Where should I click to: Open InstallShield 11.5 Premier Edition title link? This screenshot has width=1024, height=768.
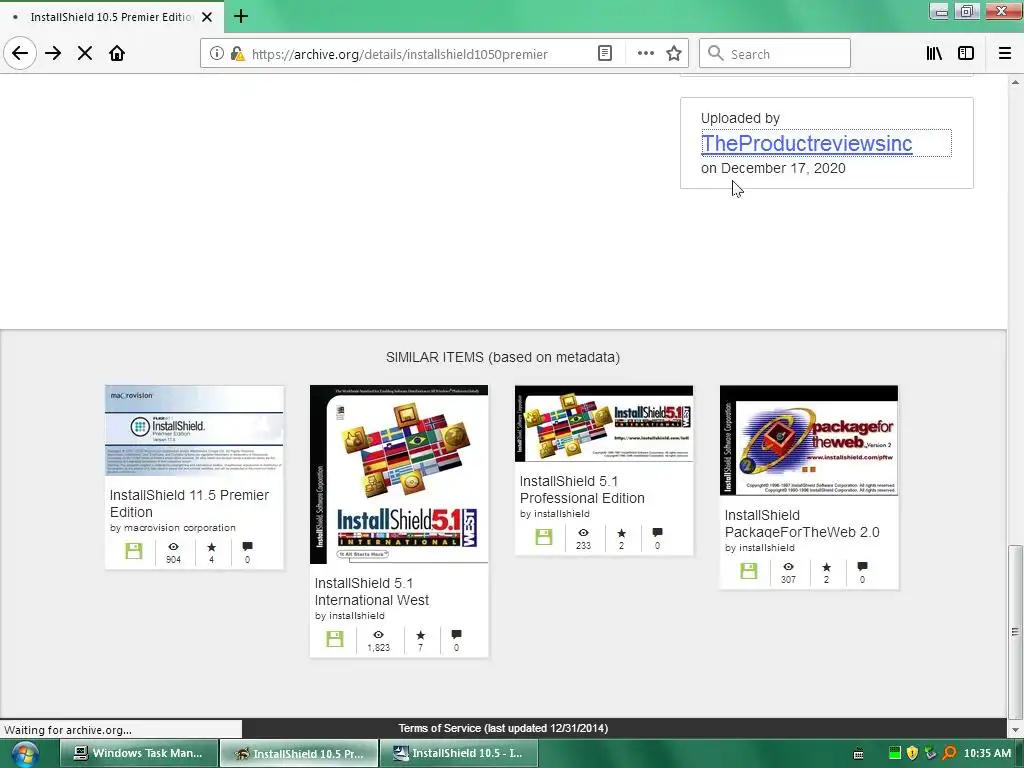189,504
